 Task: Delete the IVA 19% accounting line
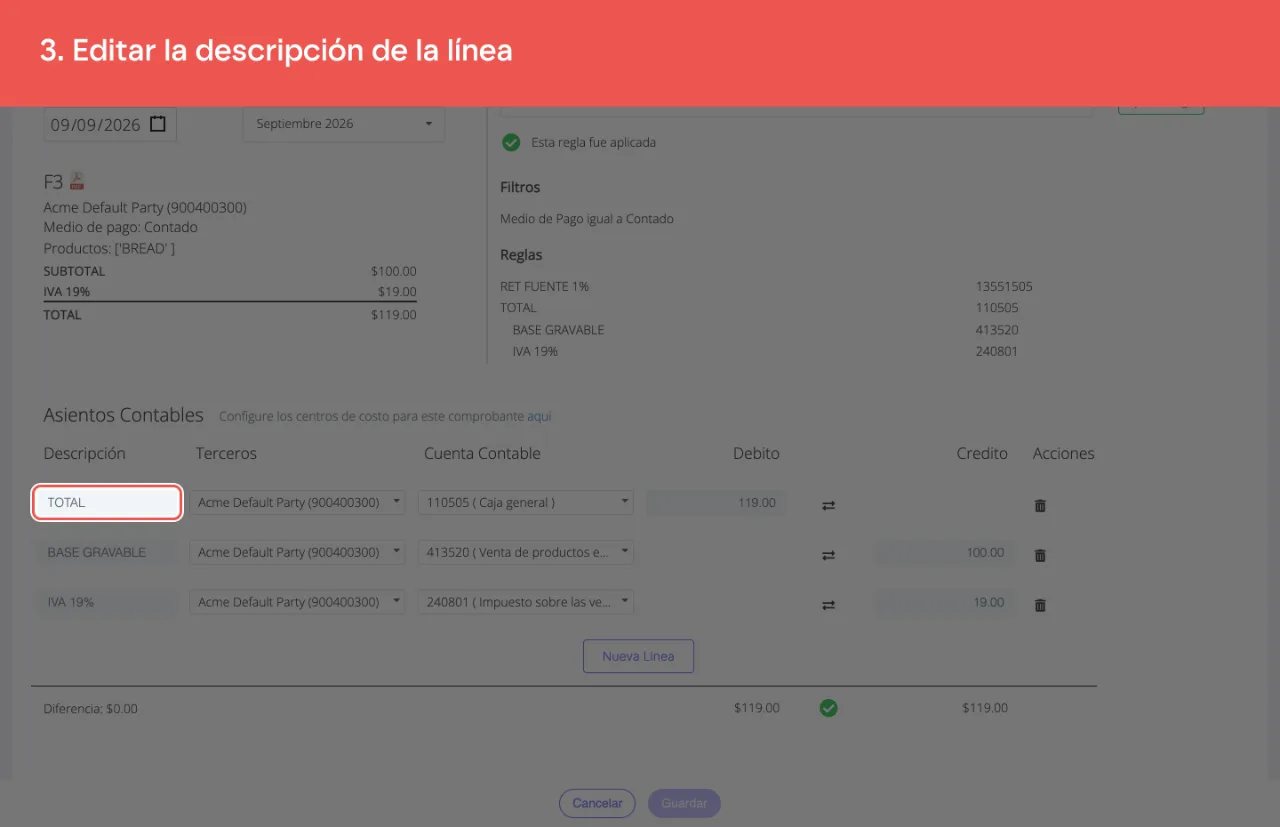1040,605
